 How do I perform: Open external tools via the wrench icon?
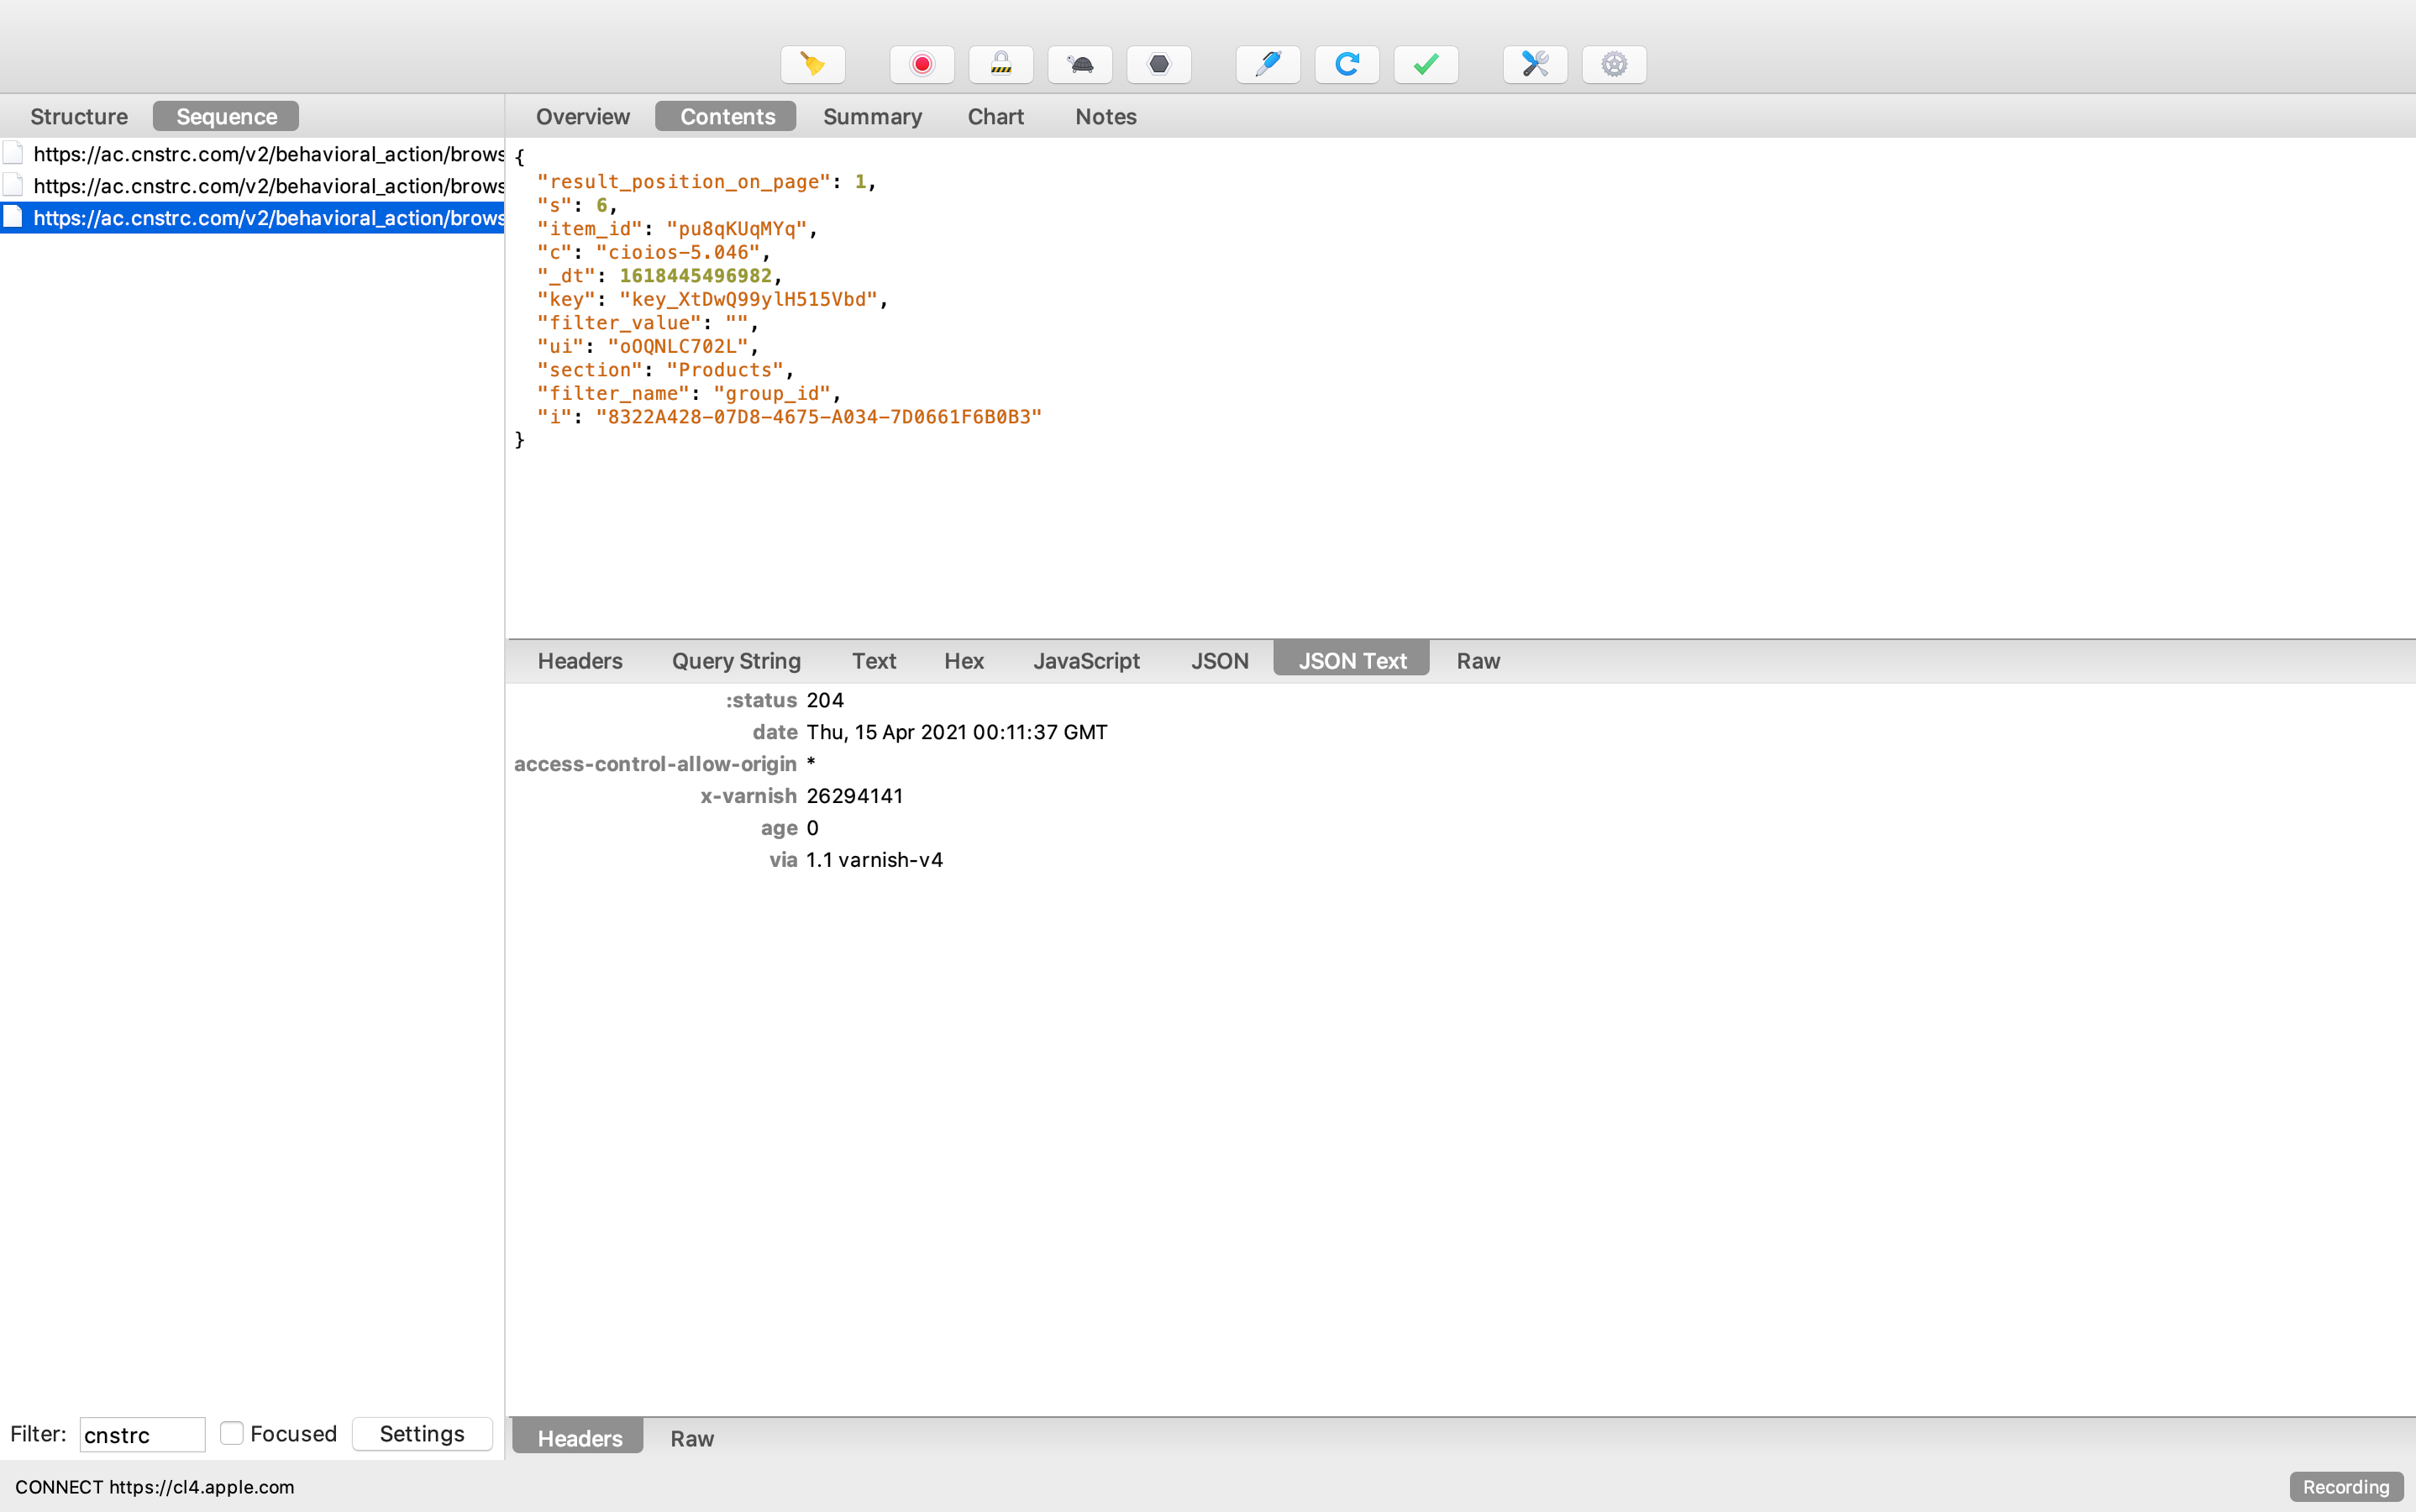[x=1533, y=64]
